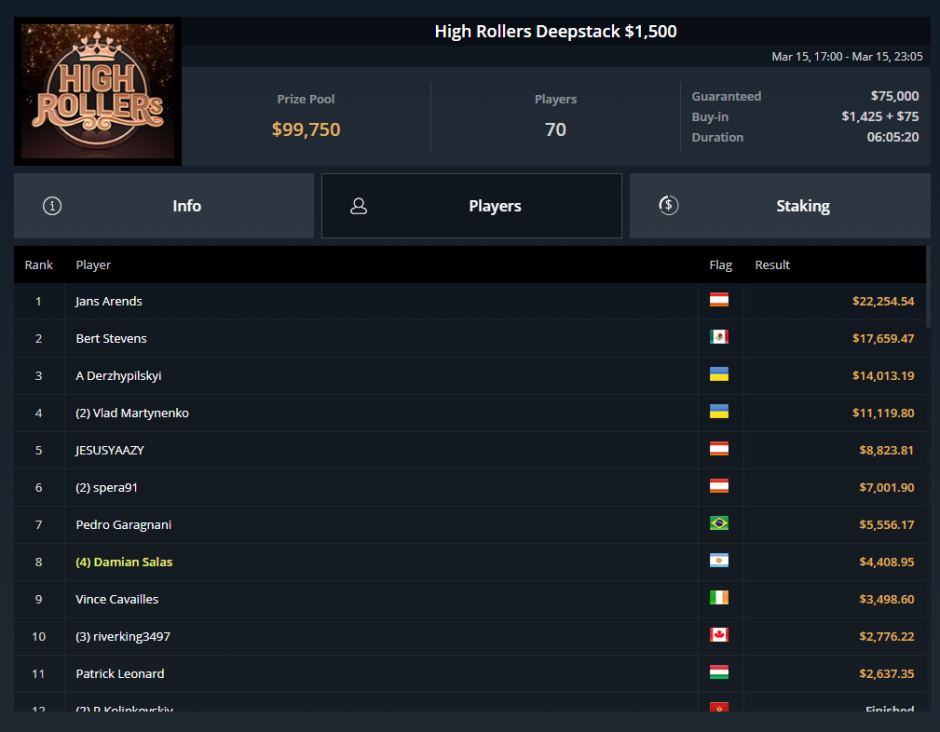Viewport: 940px width, 732px height.
Task: Click the $17,659.47 result
Action: coord(883,339)
